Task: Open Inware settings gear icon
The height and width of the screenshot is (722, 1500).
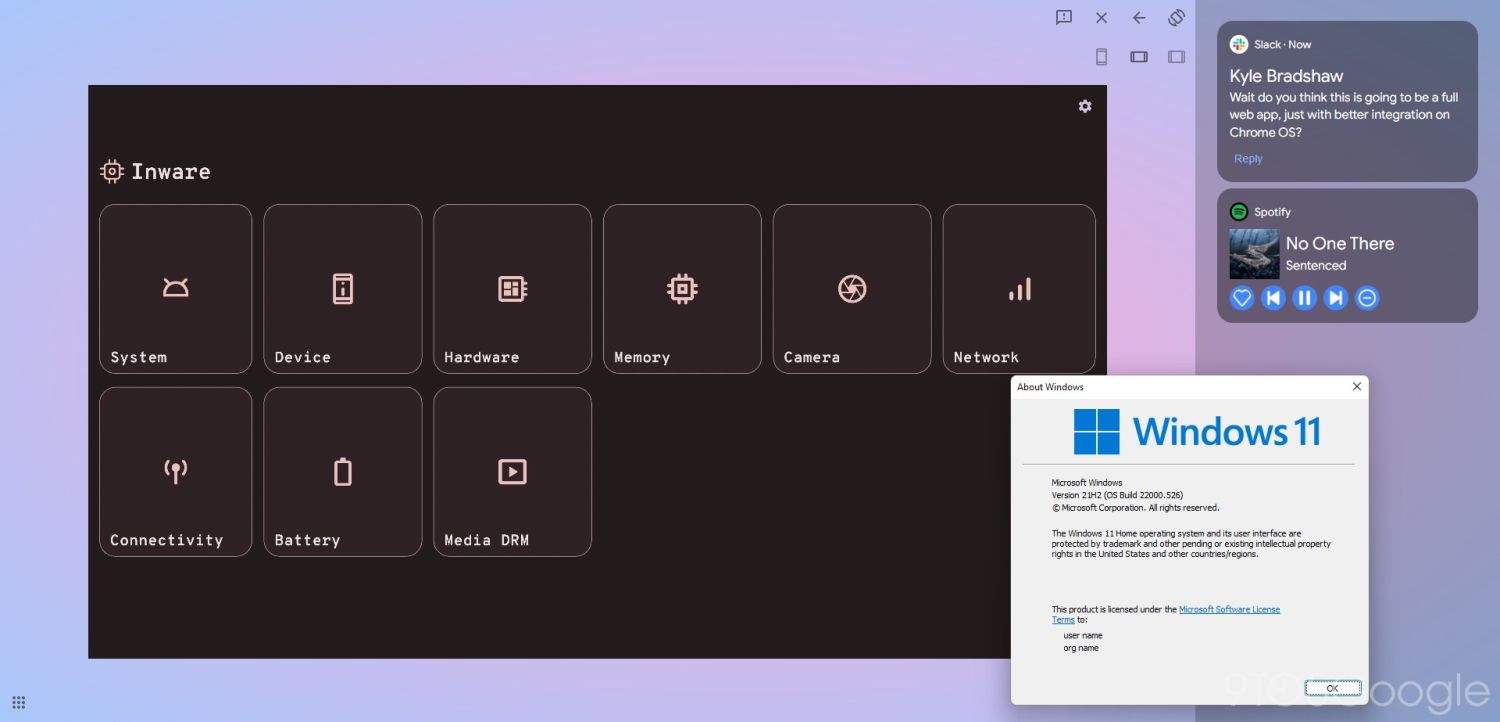Action: (1085, 106)
